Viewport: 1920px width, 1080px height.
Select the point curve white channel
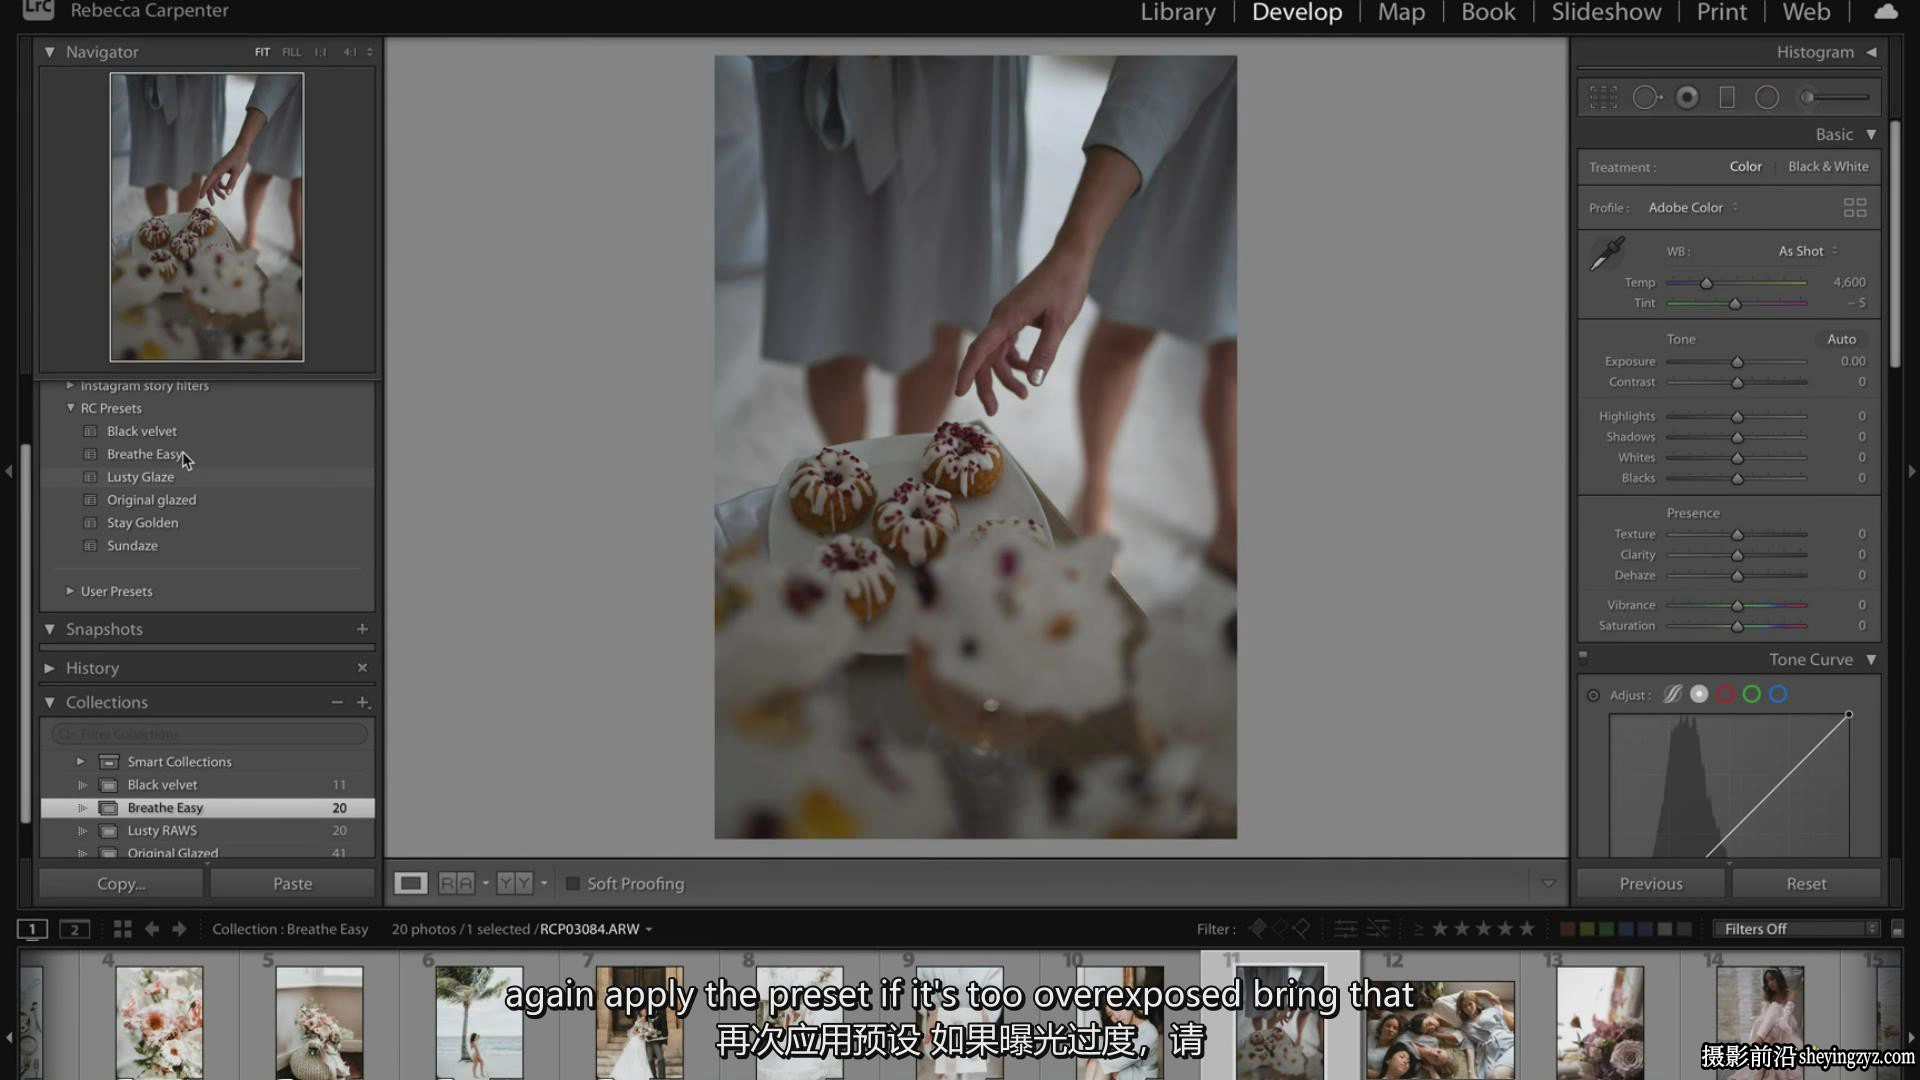pos(1699,694)
